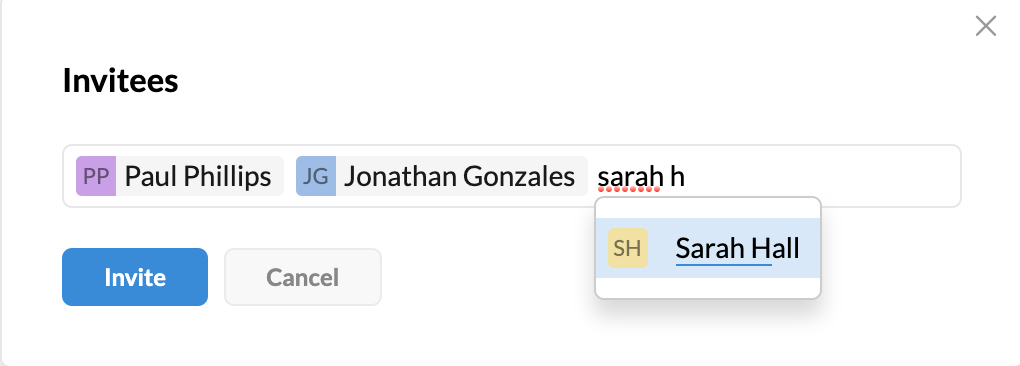The height and width of the screenshot is (366, 1020).
Task: Dismiss the dialog using the Cancel button
Action: 302,277
